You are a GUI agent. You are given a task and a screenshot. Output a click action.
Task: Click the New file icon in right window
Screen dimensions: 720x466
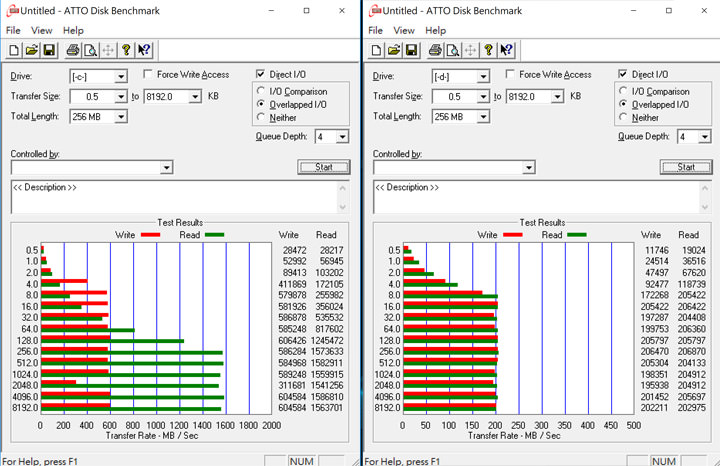click(x=376, y=49)
